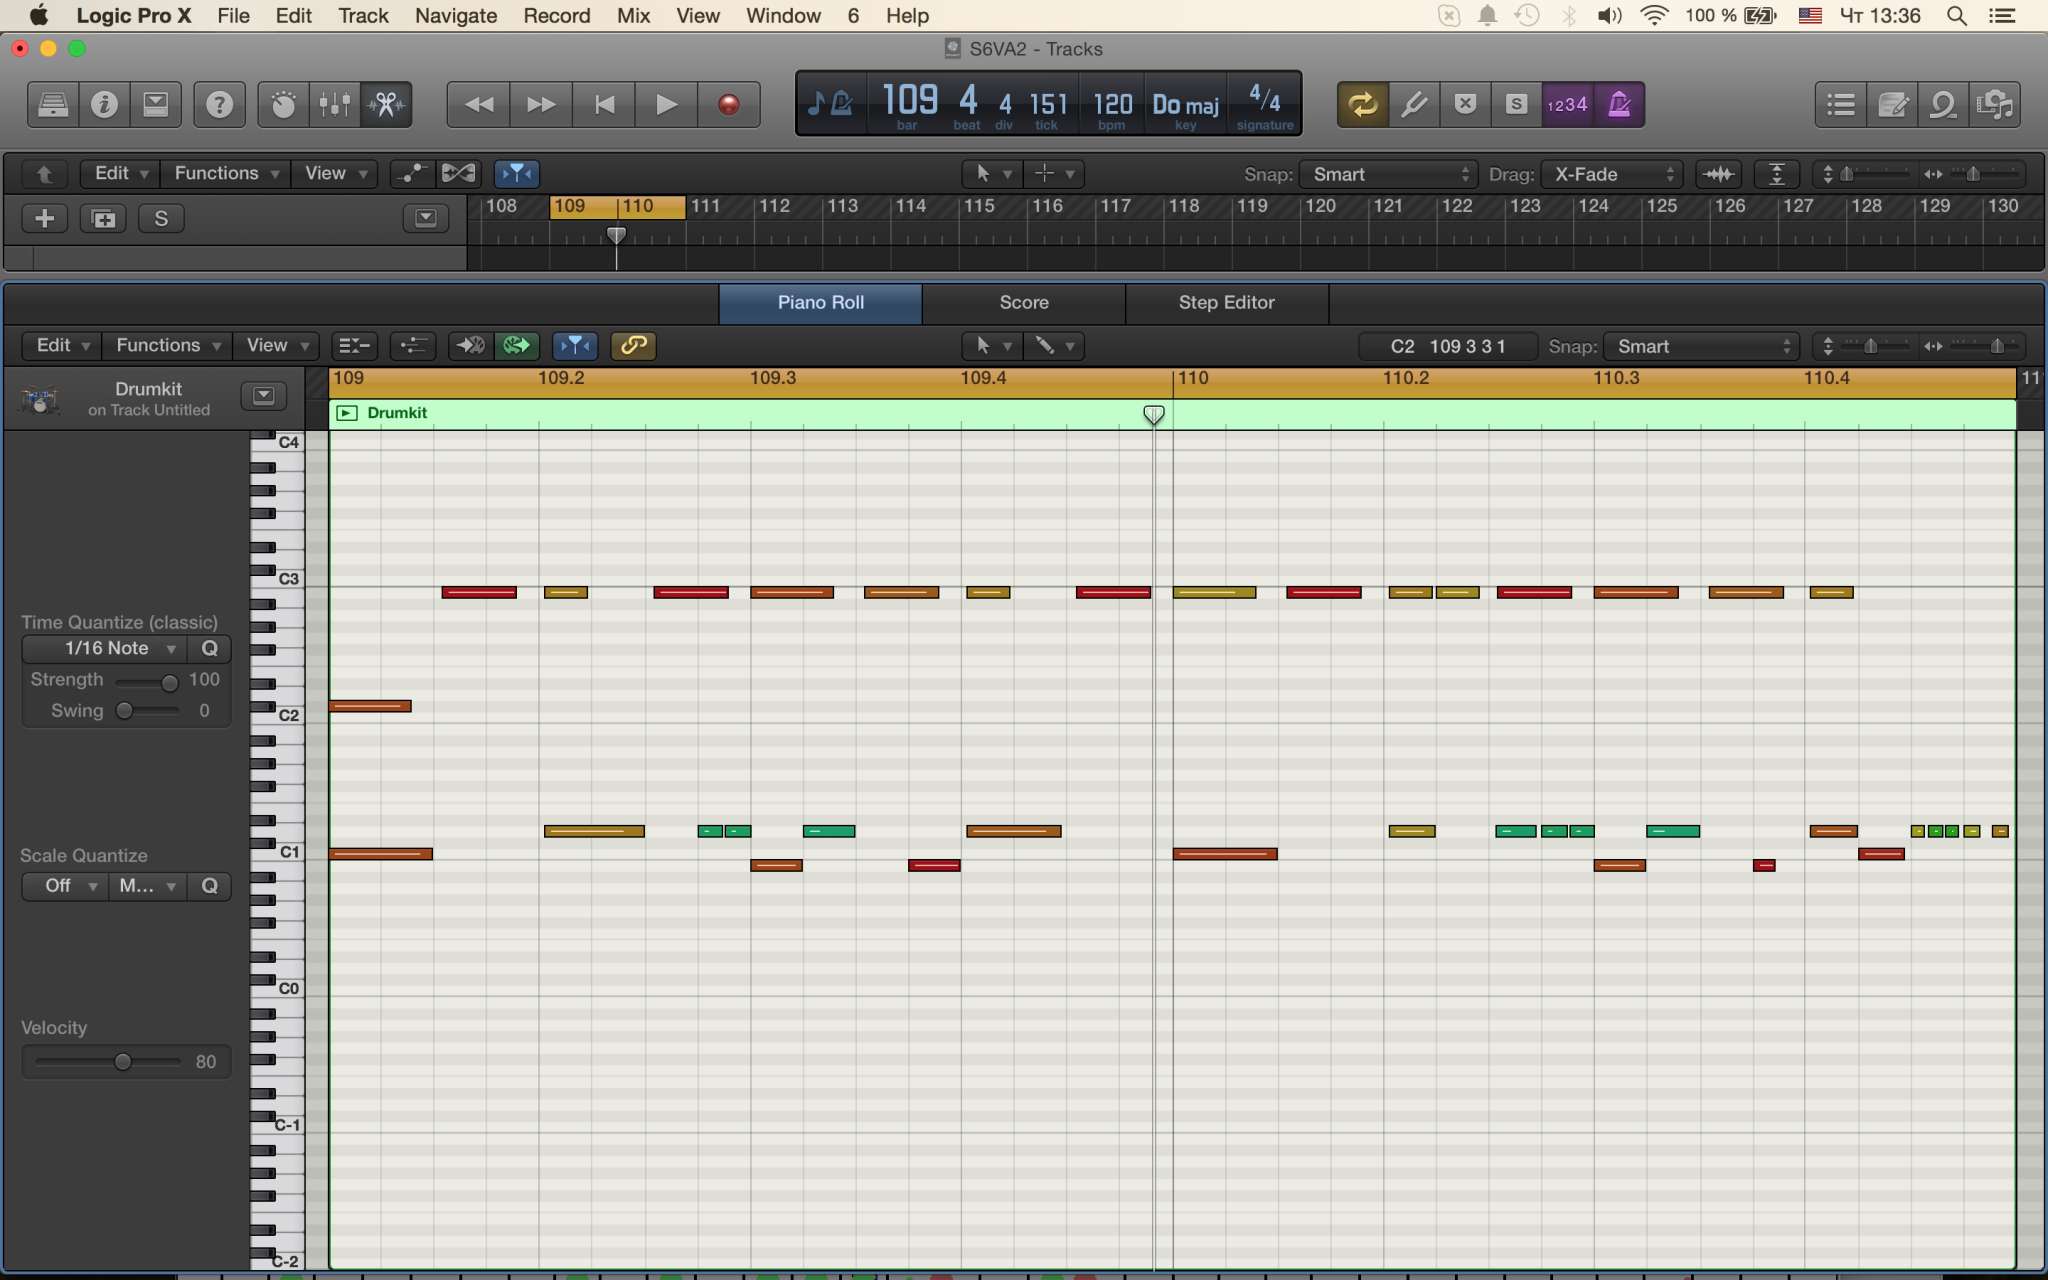This screenshot has width=2048, height=1280.
Task: Open the Mixer faders icon
Action: 335,104
